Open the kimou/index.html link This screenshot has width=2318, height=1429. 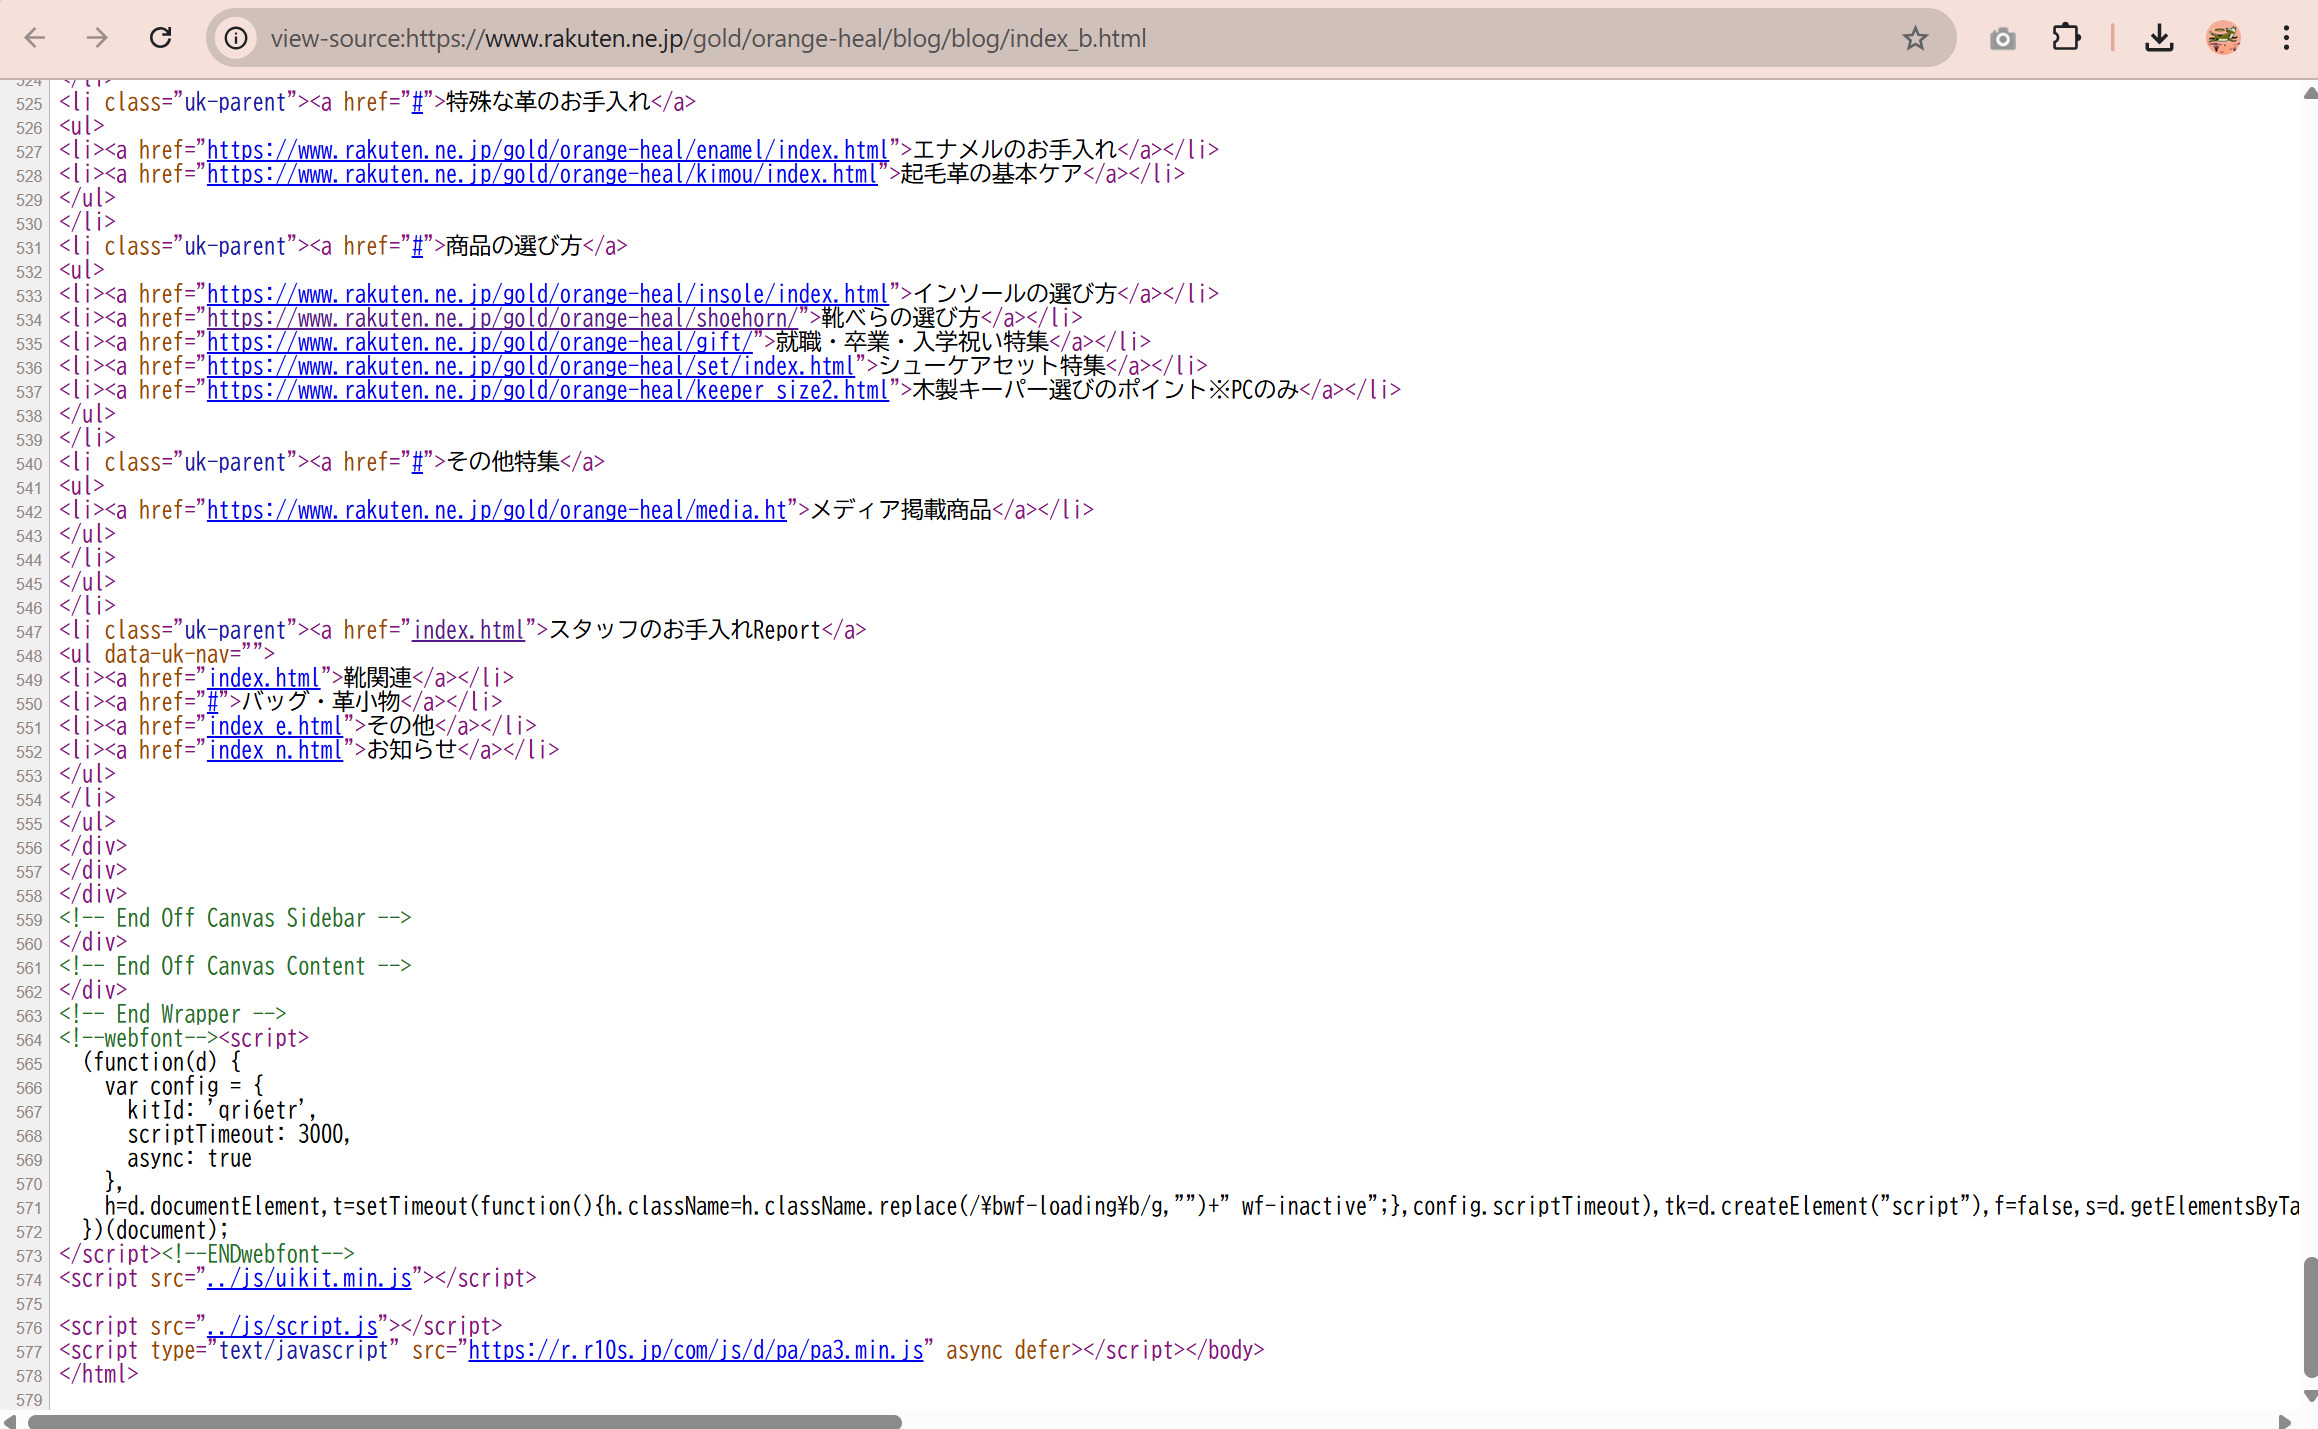(541, 174)
